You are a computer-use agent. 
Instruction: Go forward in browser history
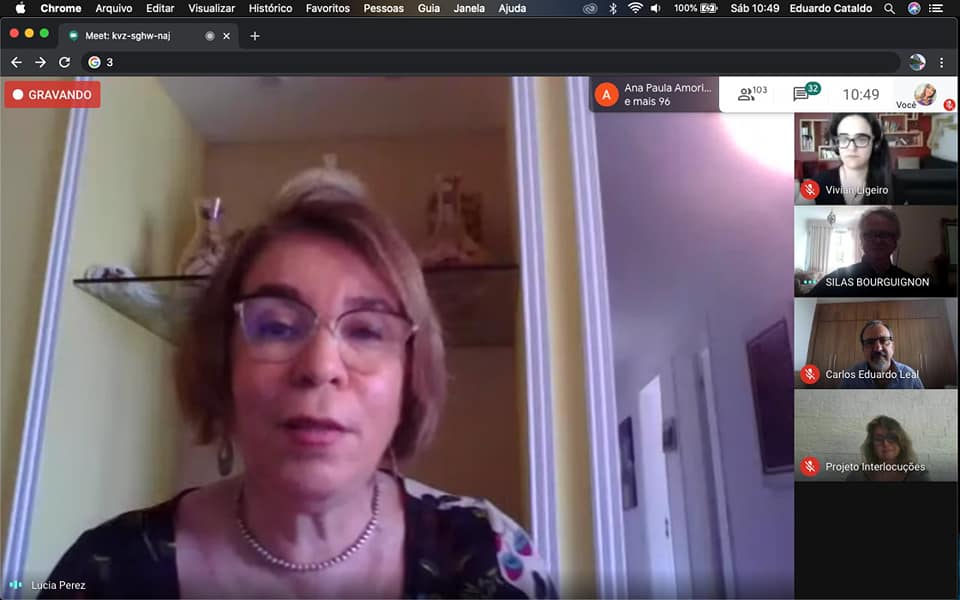pyautogui.click(x=40, y=62)
